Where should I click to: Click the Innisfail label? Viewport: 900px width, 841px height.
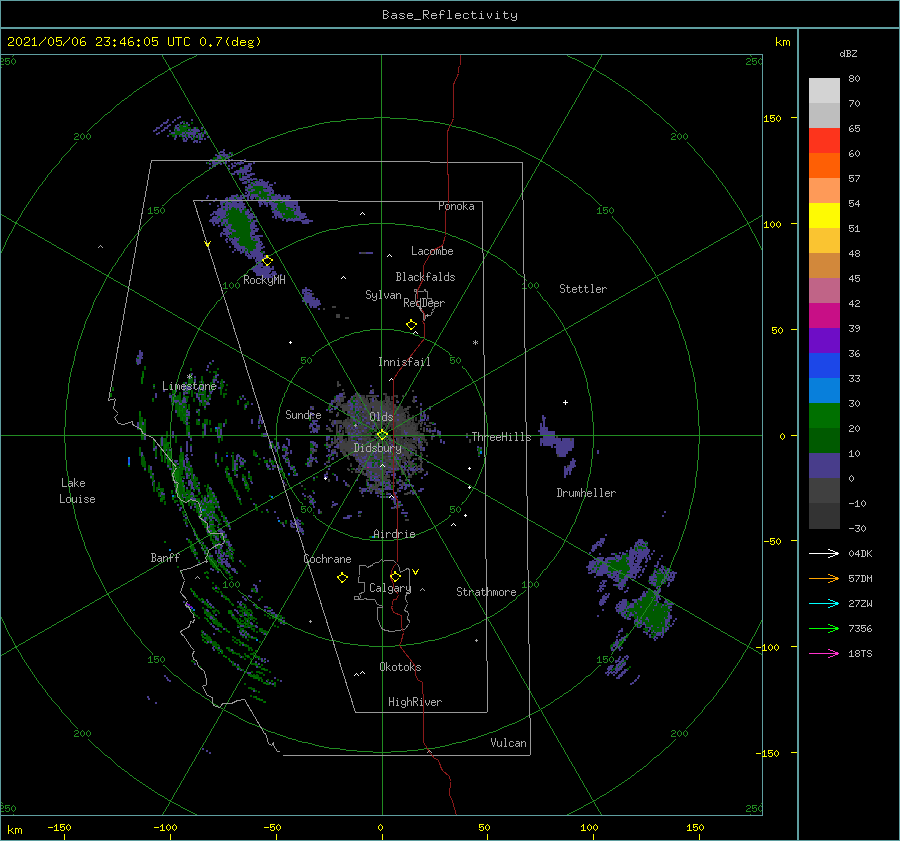click(404, 362)
